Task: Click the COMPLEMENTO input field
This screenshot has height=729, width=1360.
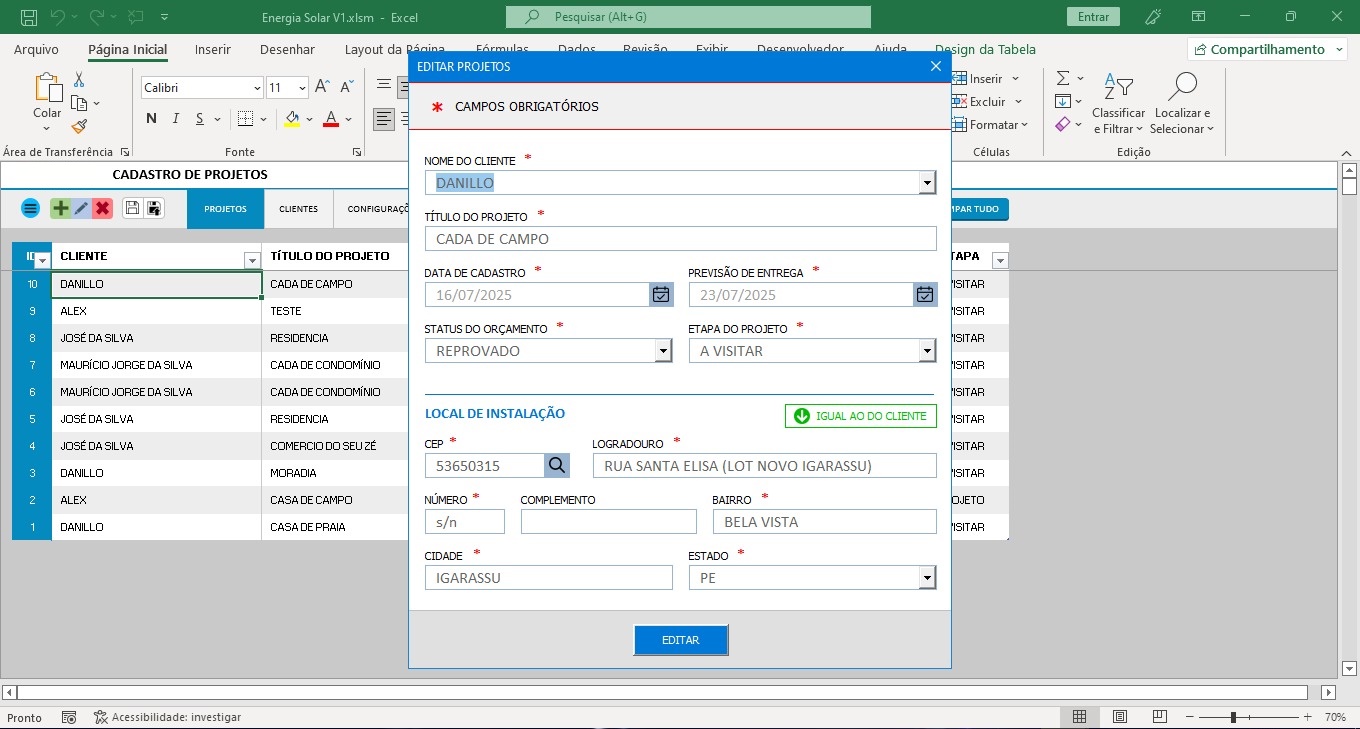Action: pyautogui.click(x=608, y=521)
